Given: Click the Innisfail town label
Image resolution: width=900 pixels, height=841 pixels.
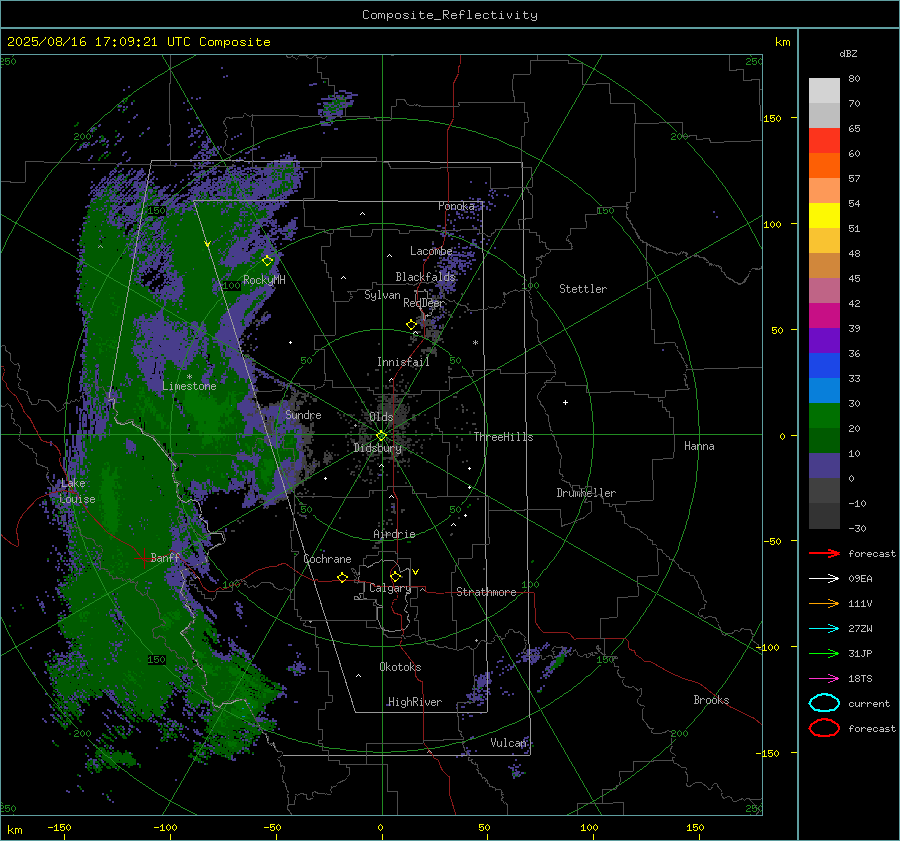Looking at the screenshot, I should 403,362.
